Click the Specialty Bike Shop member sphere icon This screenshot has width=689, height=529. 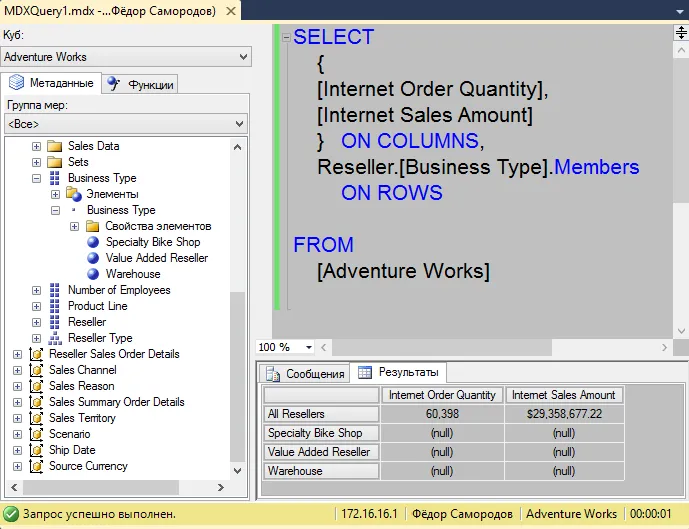click(93, 242)
